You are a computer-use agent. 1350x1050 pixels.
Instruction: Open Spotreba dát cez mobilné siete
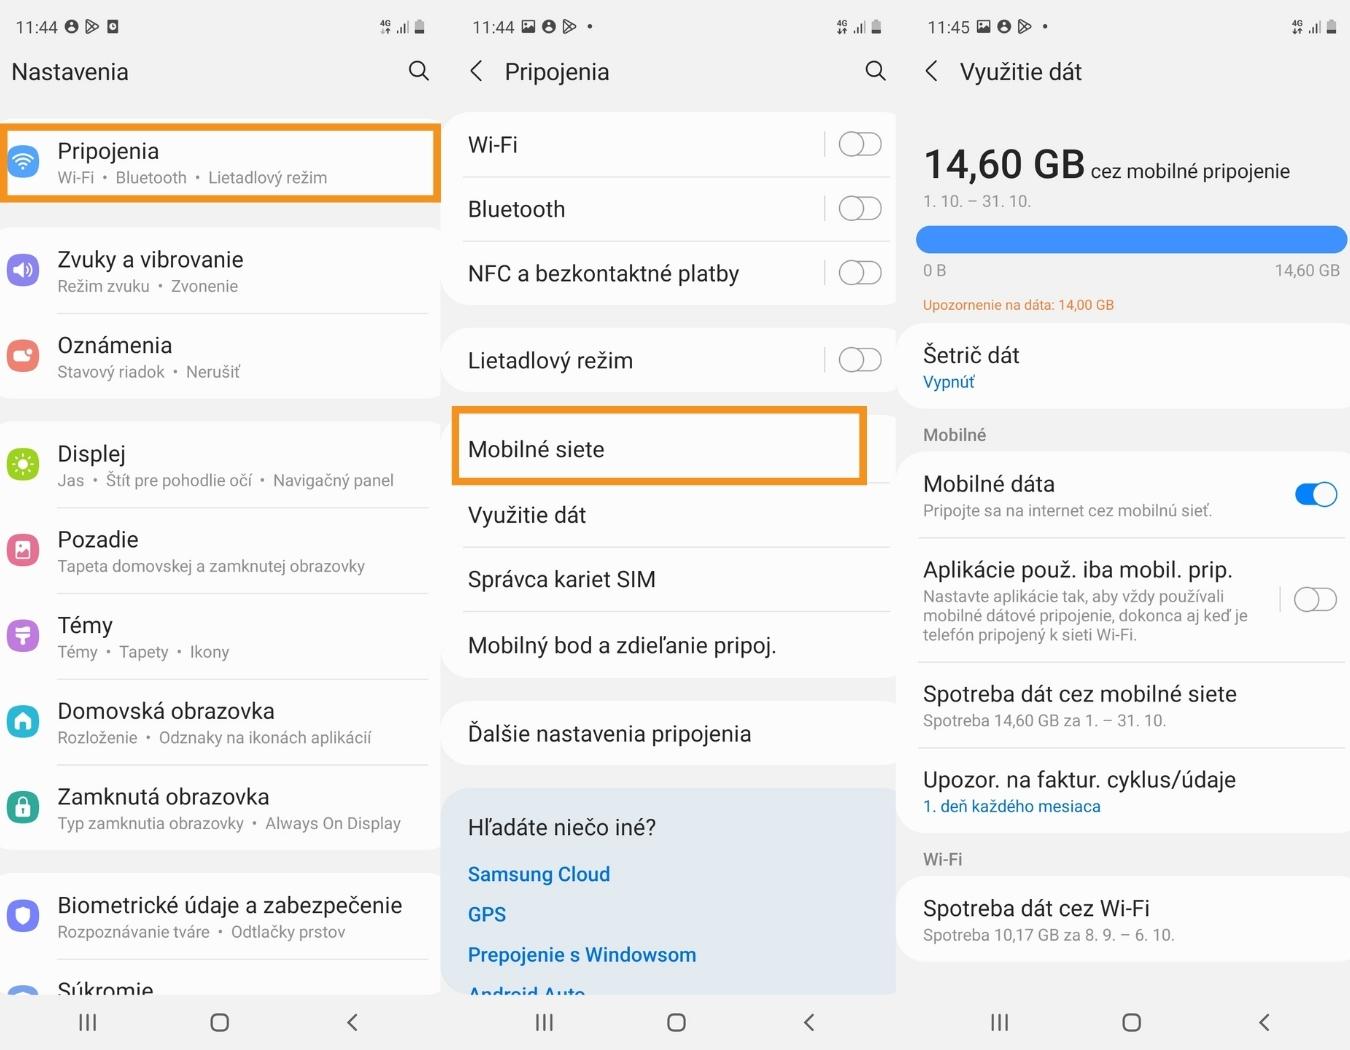tap(1123, 705)
